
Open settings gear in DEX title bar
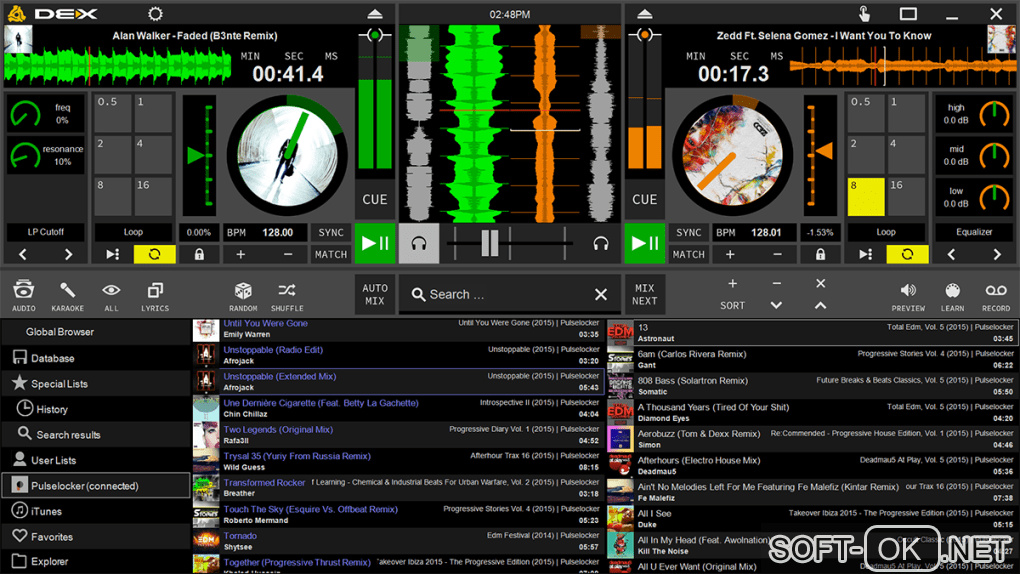(x=155, y=14)
